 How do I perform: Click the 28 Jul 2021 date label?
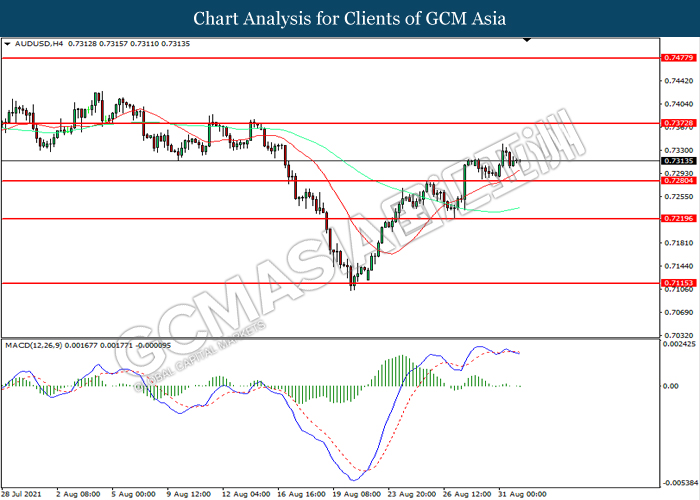(x=21, y=494)
